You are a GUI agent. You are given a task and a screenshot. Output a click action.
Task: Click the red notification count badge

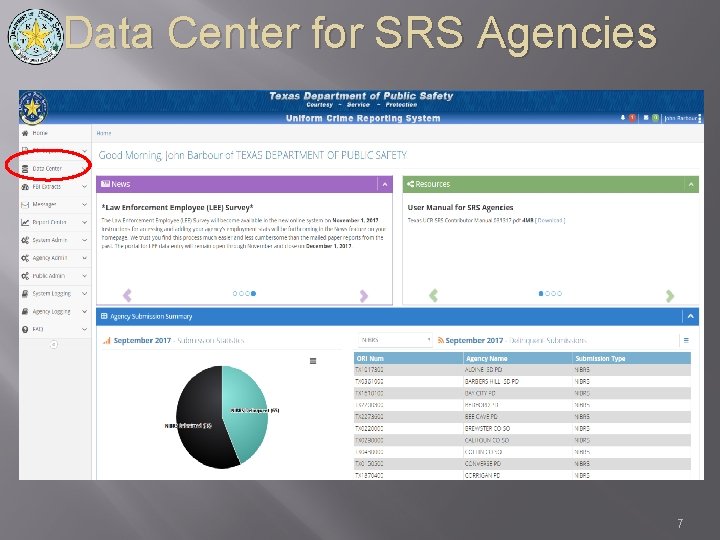tap(632, 118)
